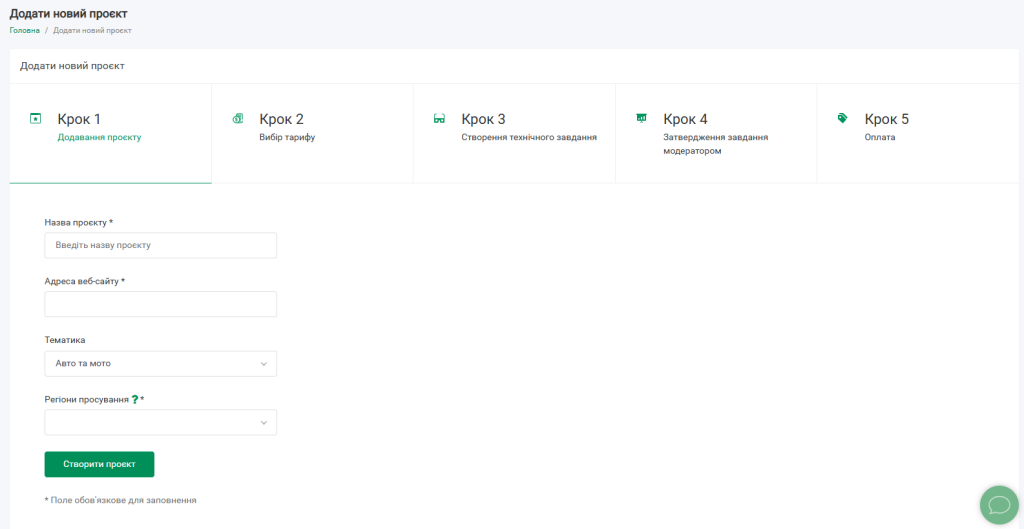Click the Крок 2 tariff icon
Screen dimensions: 1024x529
point(237,119)
